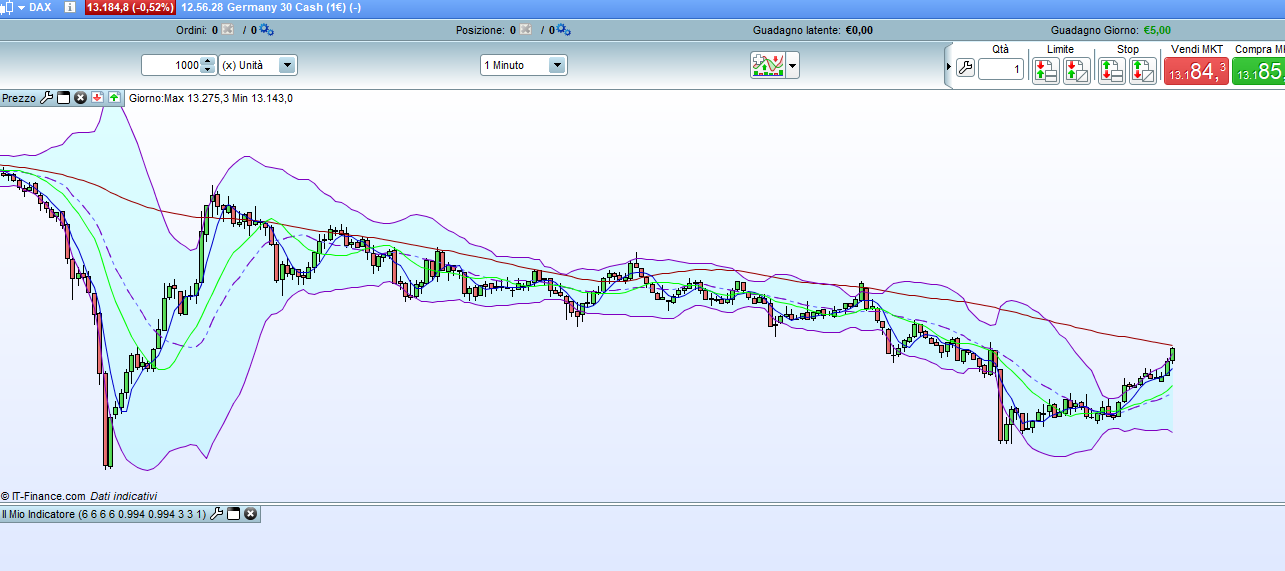Open the Unità units dropdown
This screenshot has width=1285, height=571.
(287, 65)
